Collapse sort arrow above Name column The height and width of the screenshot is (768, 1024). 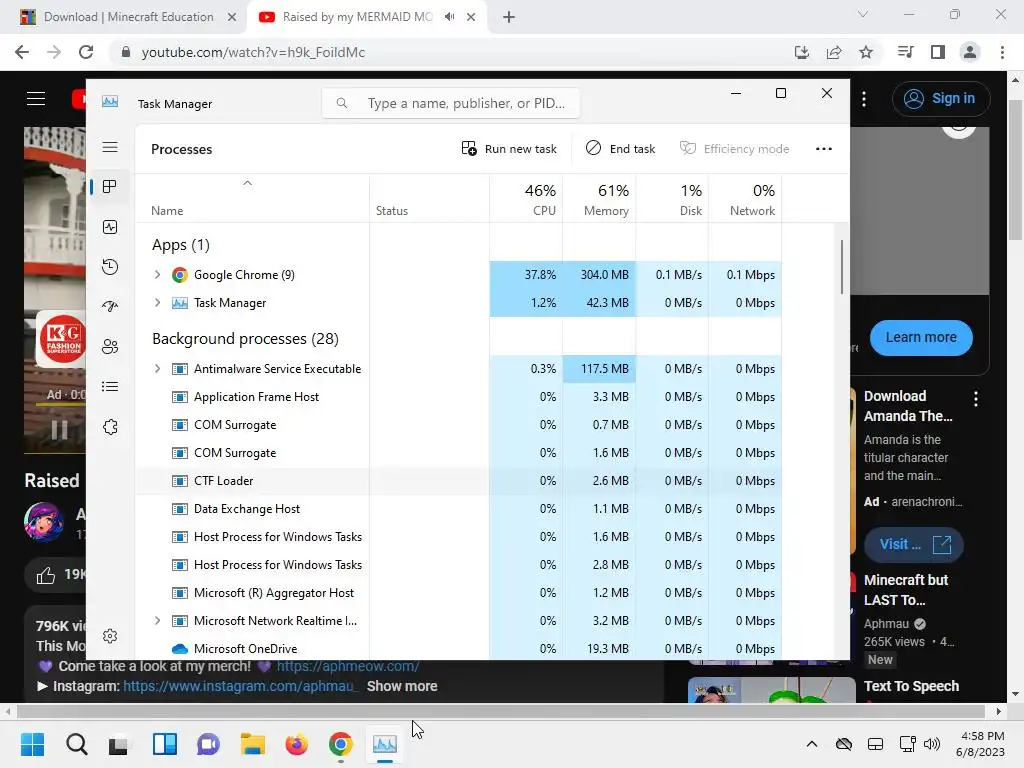[247, 184]
